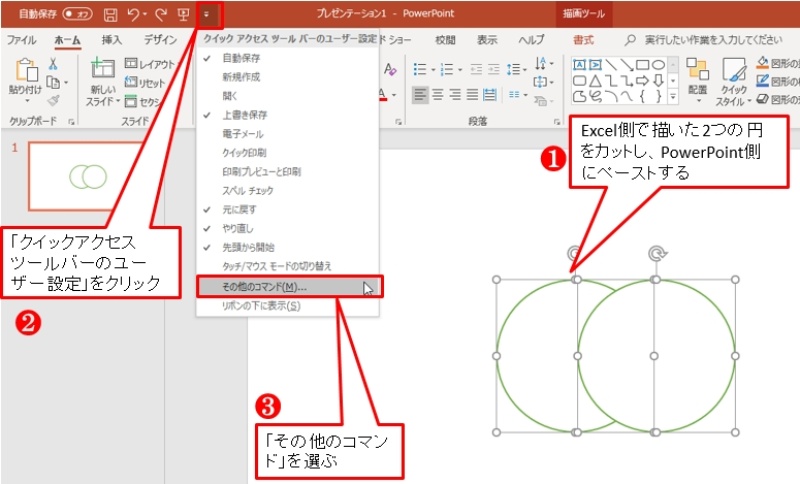
Task: Select the oval shape in the shapes gallery
Action: pyautogui.click(x=657, y=64)
